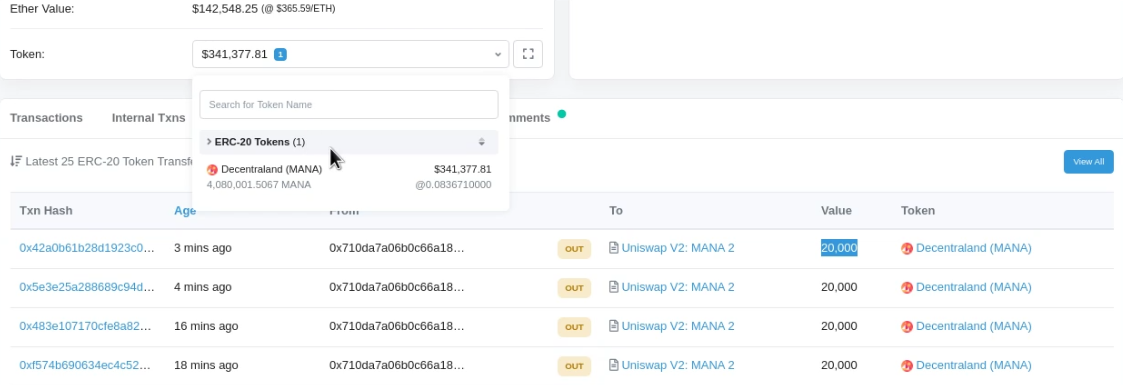Open transaction hash 0xf574b690634ec4c52
Screen dimensions: 1123x385
(x=85, y=365)
